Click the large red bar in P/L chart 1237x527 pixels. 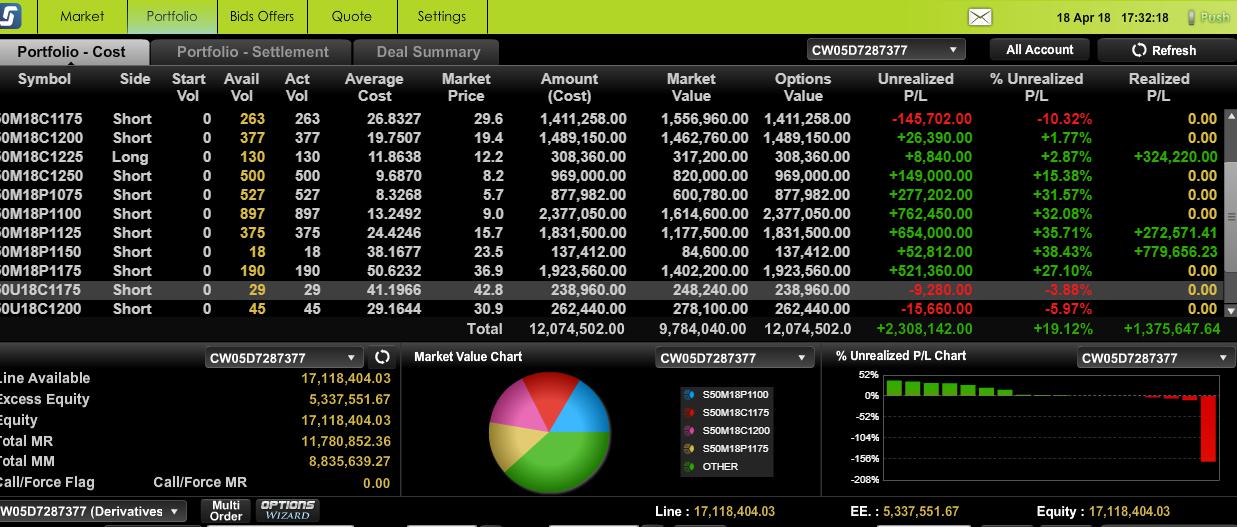click(1208, 428)
